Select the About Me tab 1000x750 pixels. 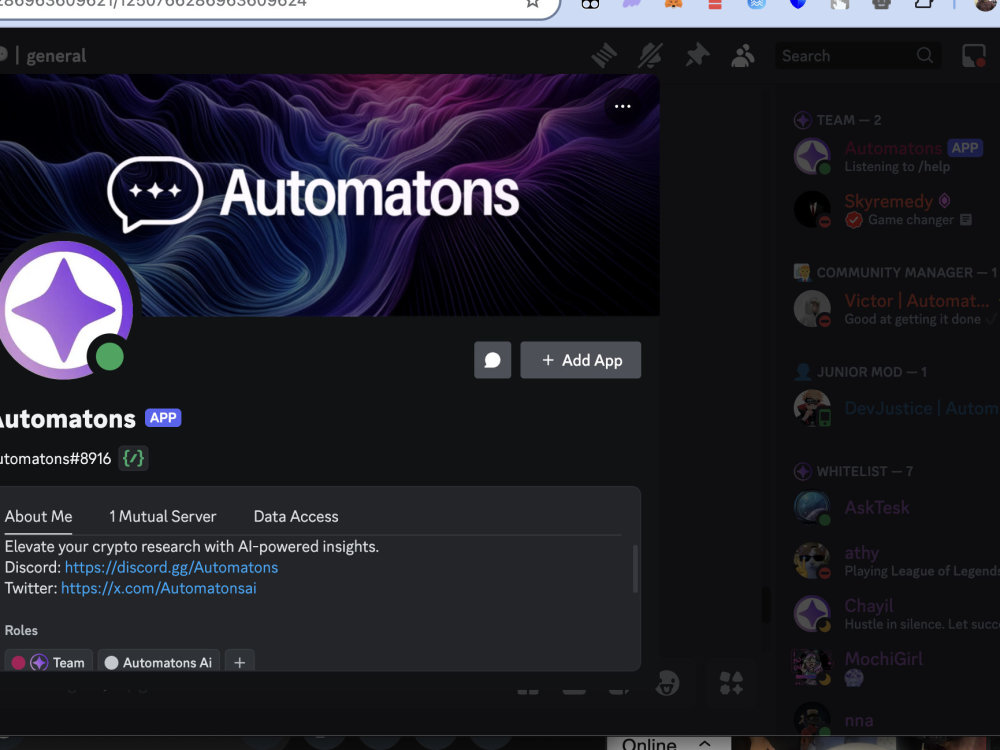(38, 516)
